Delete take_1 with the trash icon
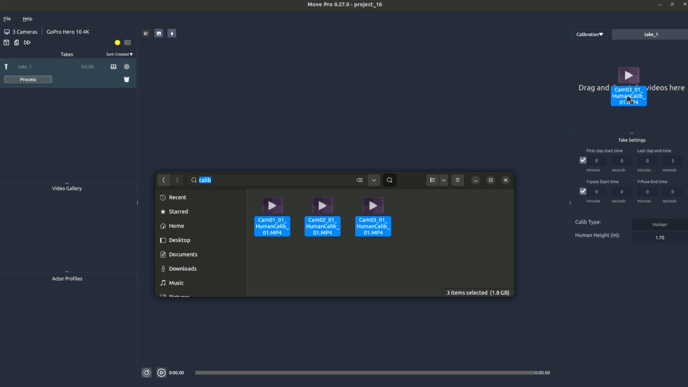The width and height of the screenshot is (688, 387). tap(126, 79)
